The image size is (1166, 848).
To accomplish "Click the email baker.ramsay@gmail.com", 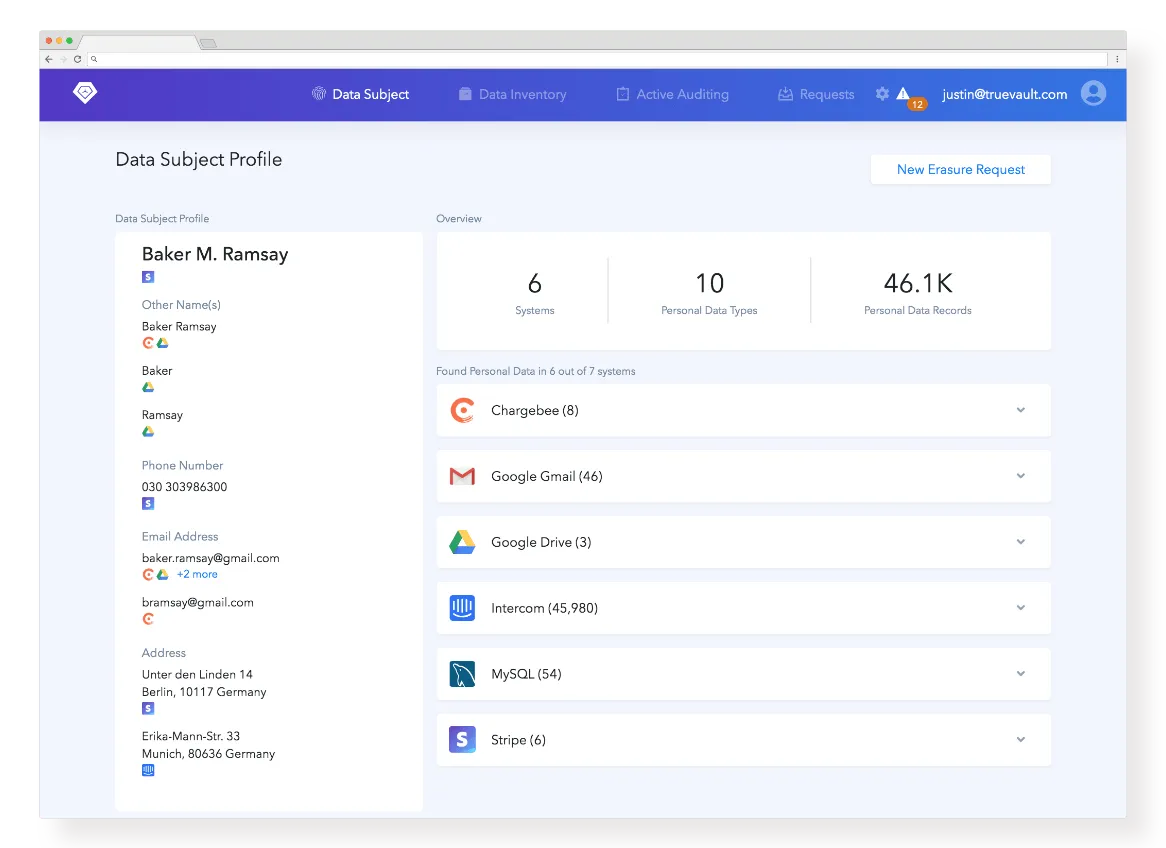I will click(x=210, y=558).
